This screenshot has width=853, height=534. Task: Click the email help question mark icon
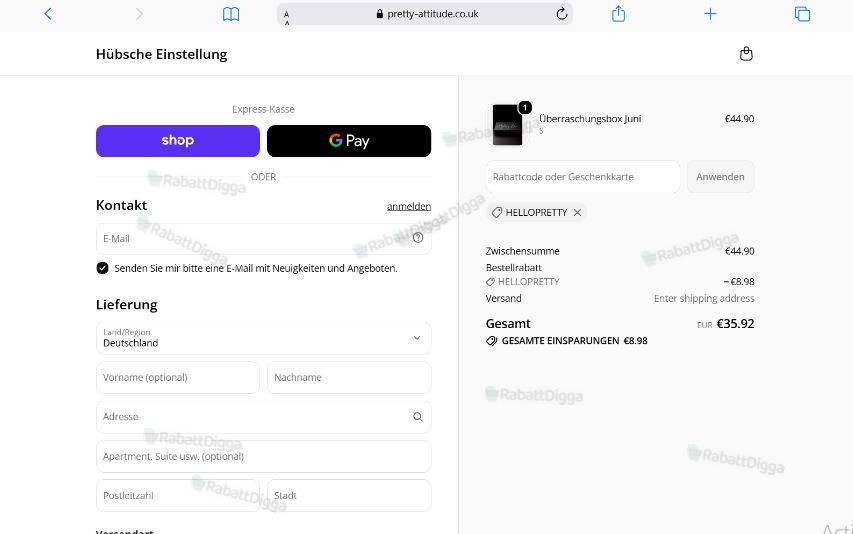click(x=418, y=238)
